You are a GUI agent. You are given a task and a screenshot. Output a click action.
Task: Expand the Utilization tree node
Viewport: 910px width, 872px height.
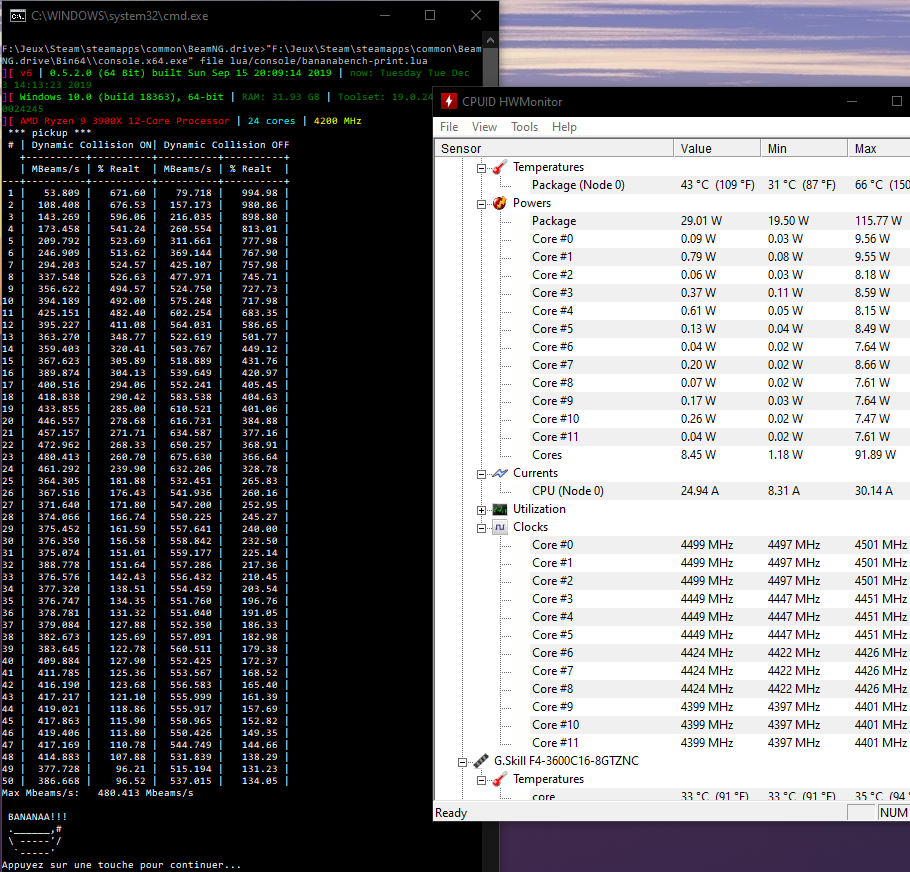(x=481, y=510)
